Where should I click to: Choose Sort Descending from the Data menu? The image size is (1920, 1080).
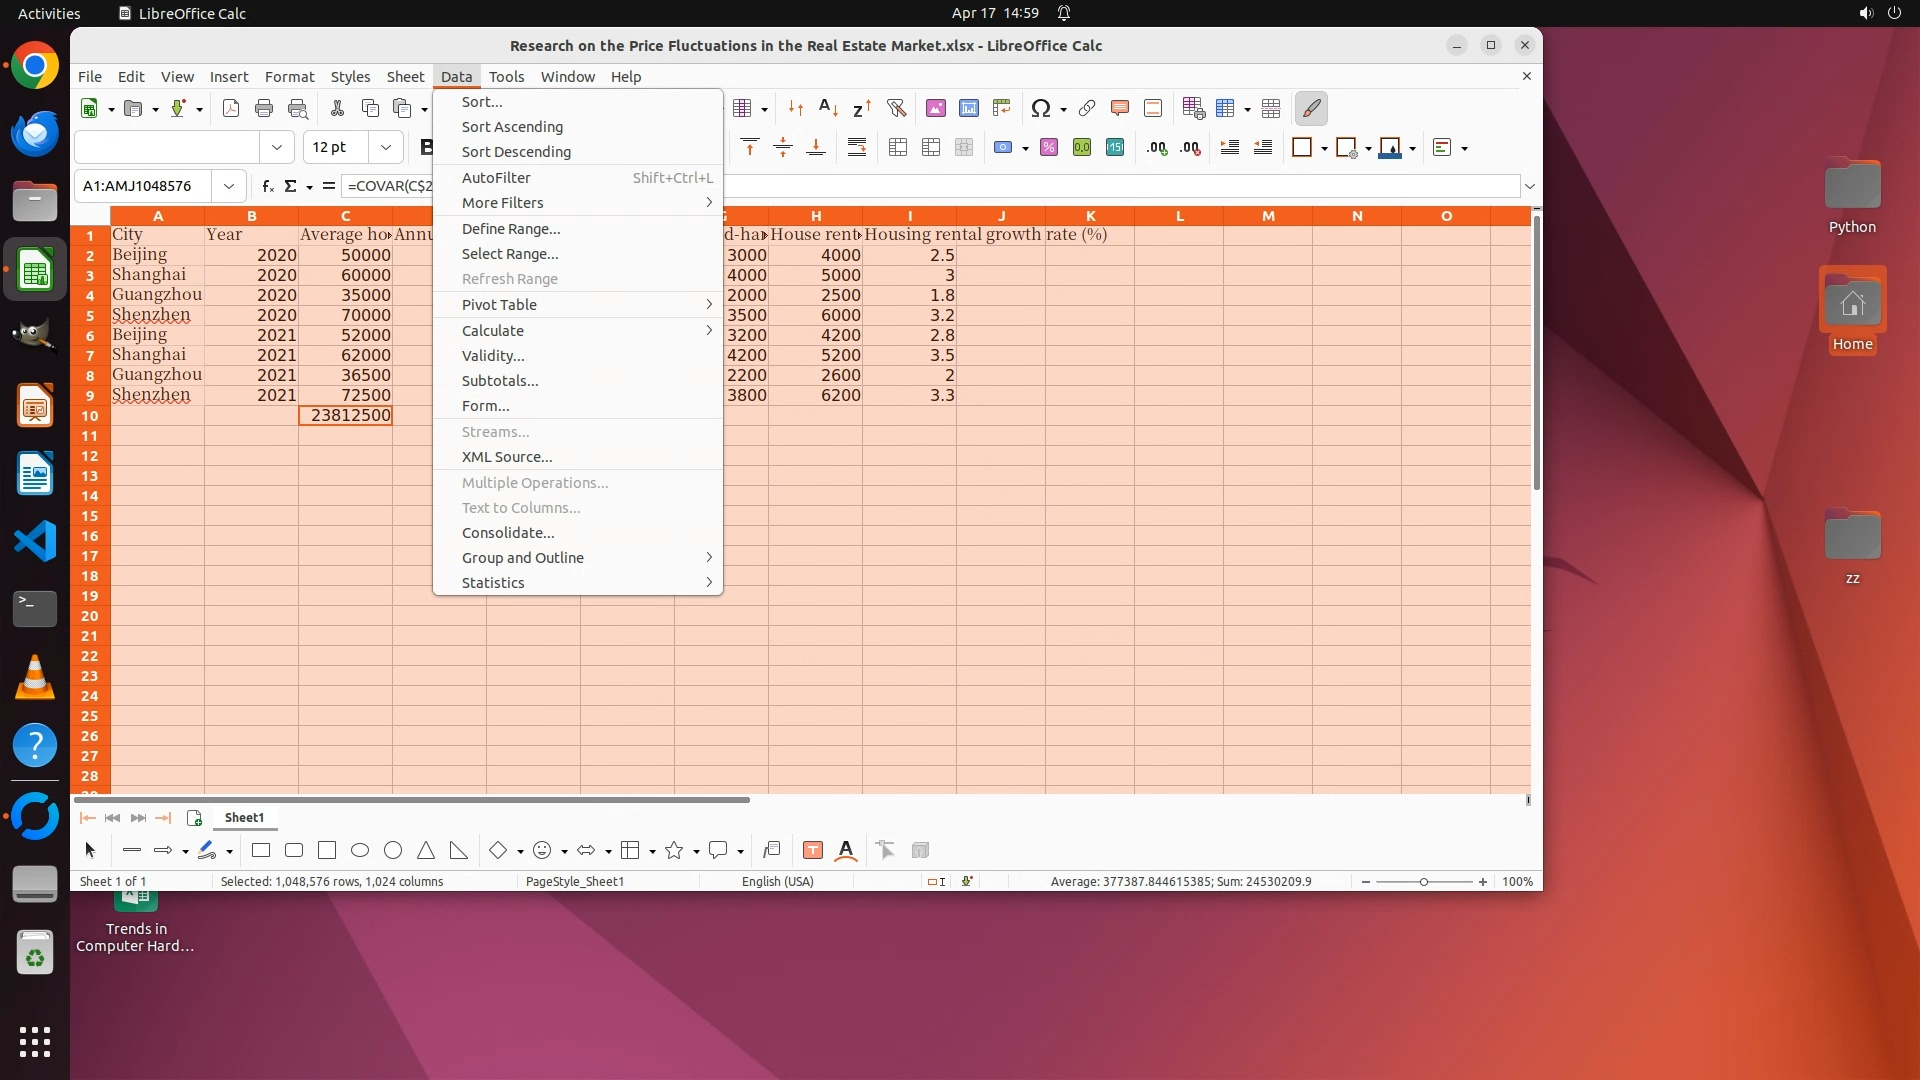tap(516, 152)
